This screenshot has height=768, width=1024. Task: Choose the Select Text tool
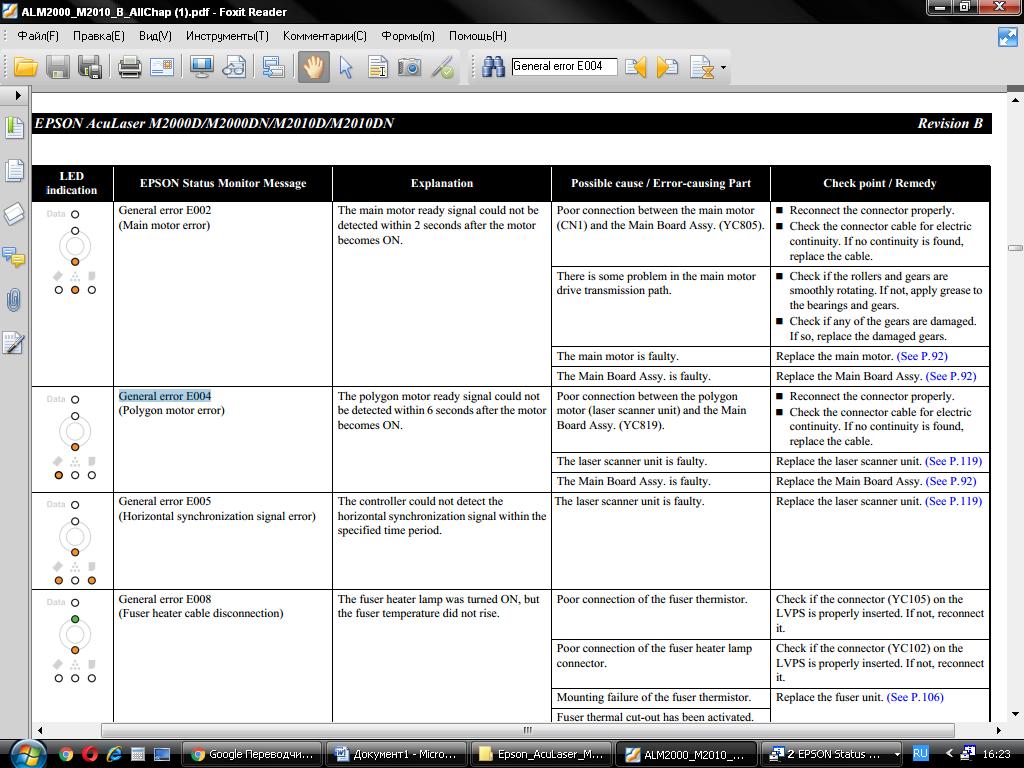377,67
